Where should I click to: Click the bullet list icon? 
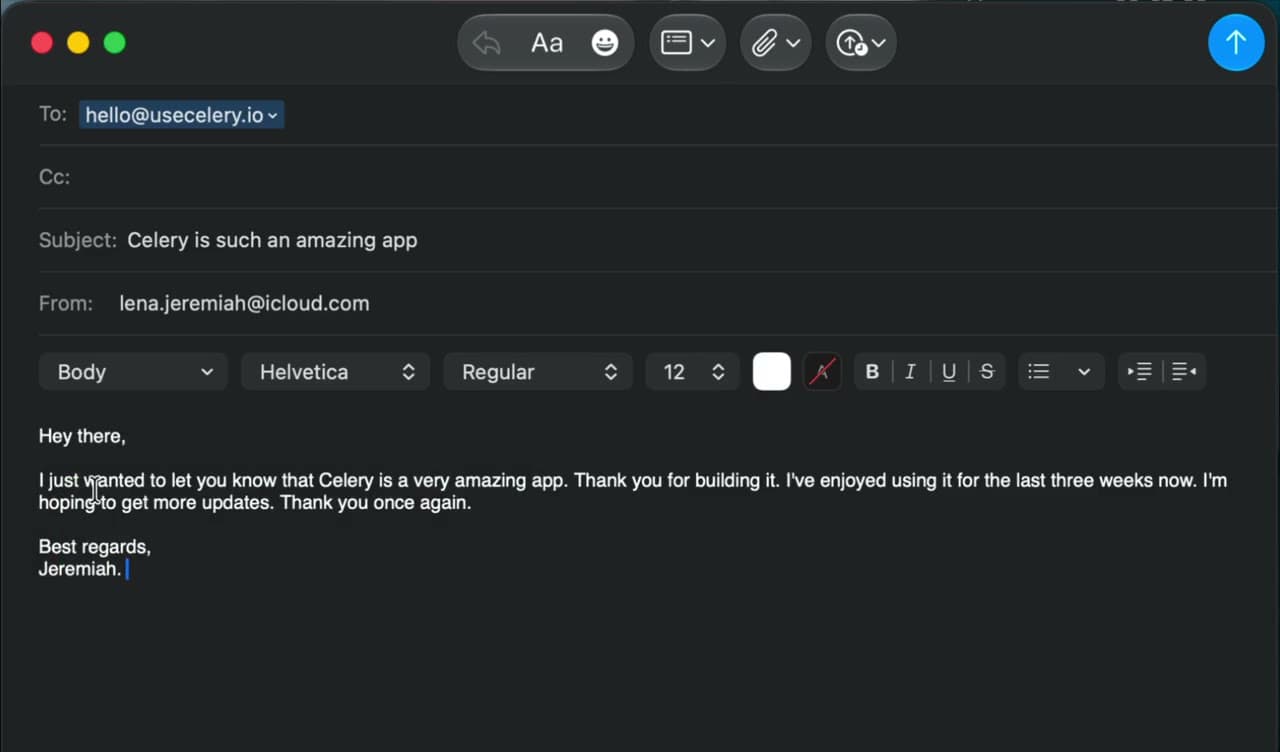[1039, 372]
